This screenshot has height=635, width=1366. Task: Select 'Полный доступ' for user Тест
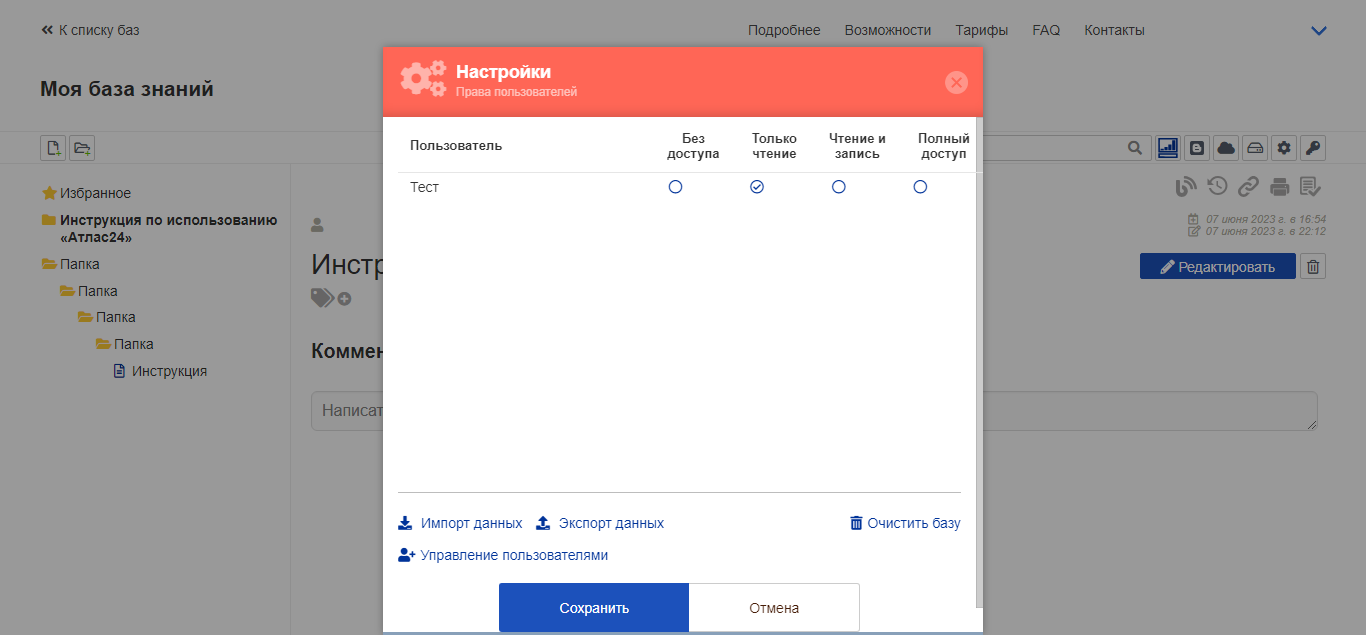(x=920, y=187)
